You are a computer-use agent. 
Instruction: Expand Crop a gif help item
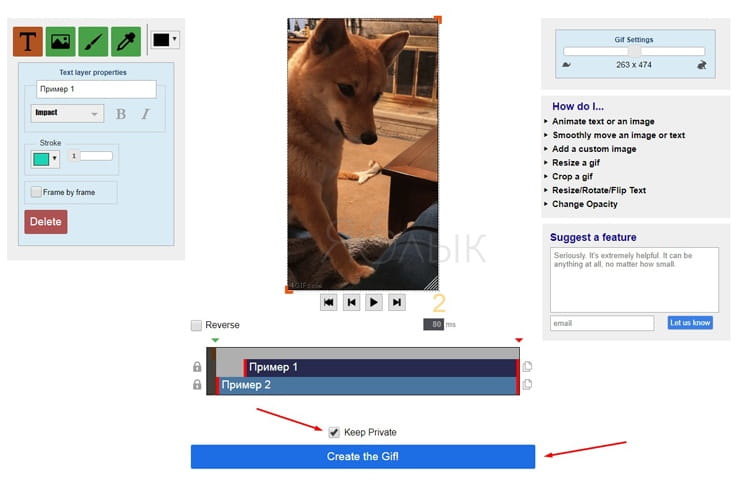572,177
